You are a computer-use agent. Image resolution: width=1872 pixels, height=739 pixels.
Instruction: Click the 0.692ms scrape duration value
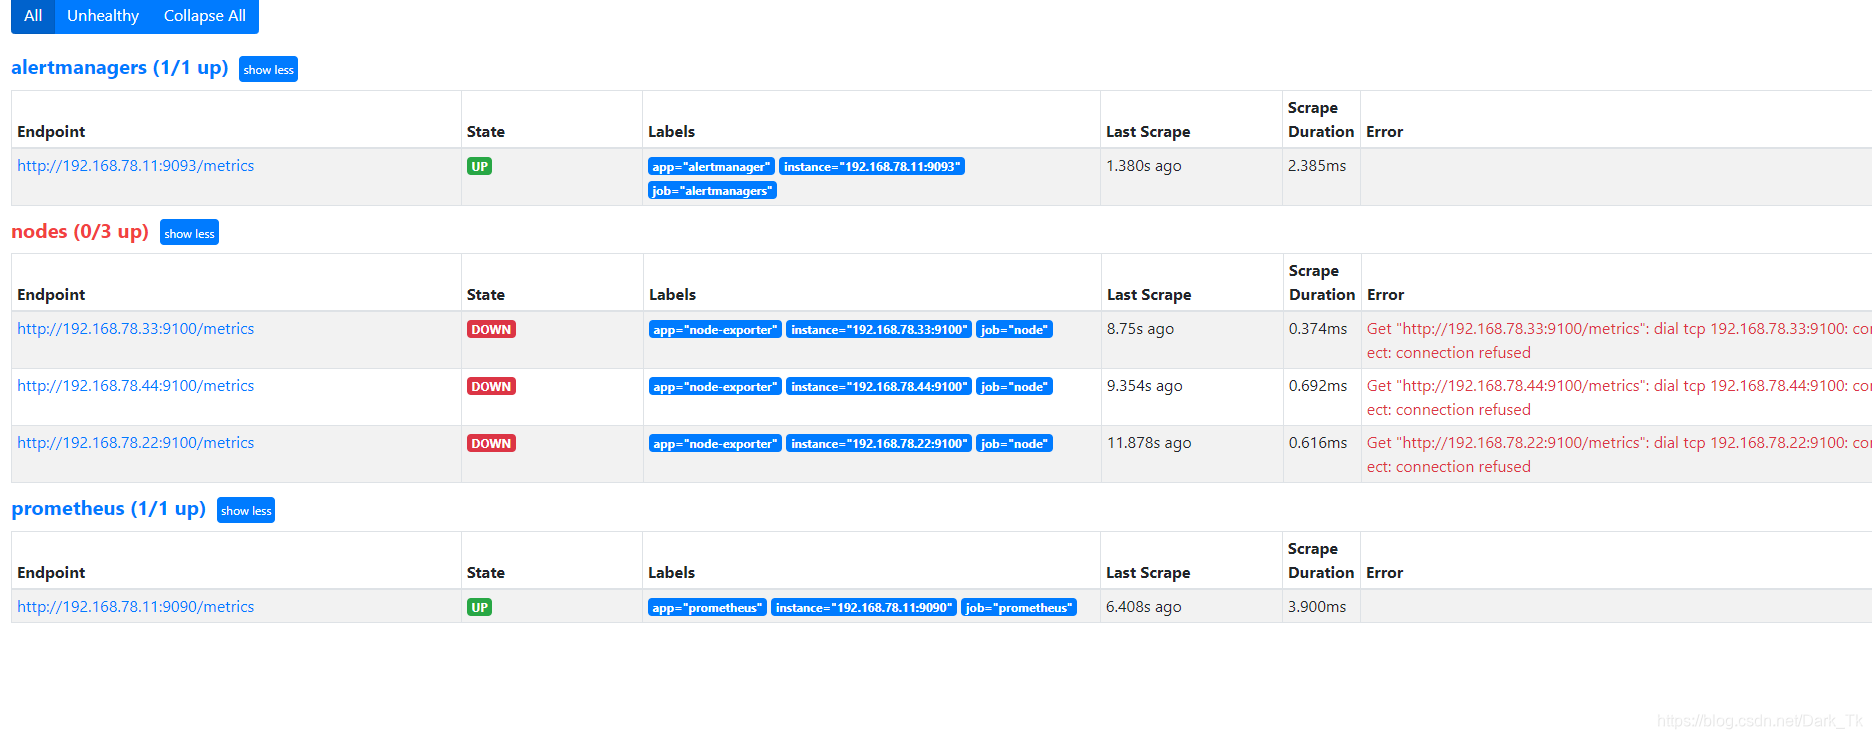tap(1318, 386)
